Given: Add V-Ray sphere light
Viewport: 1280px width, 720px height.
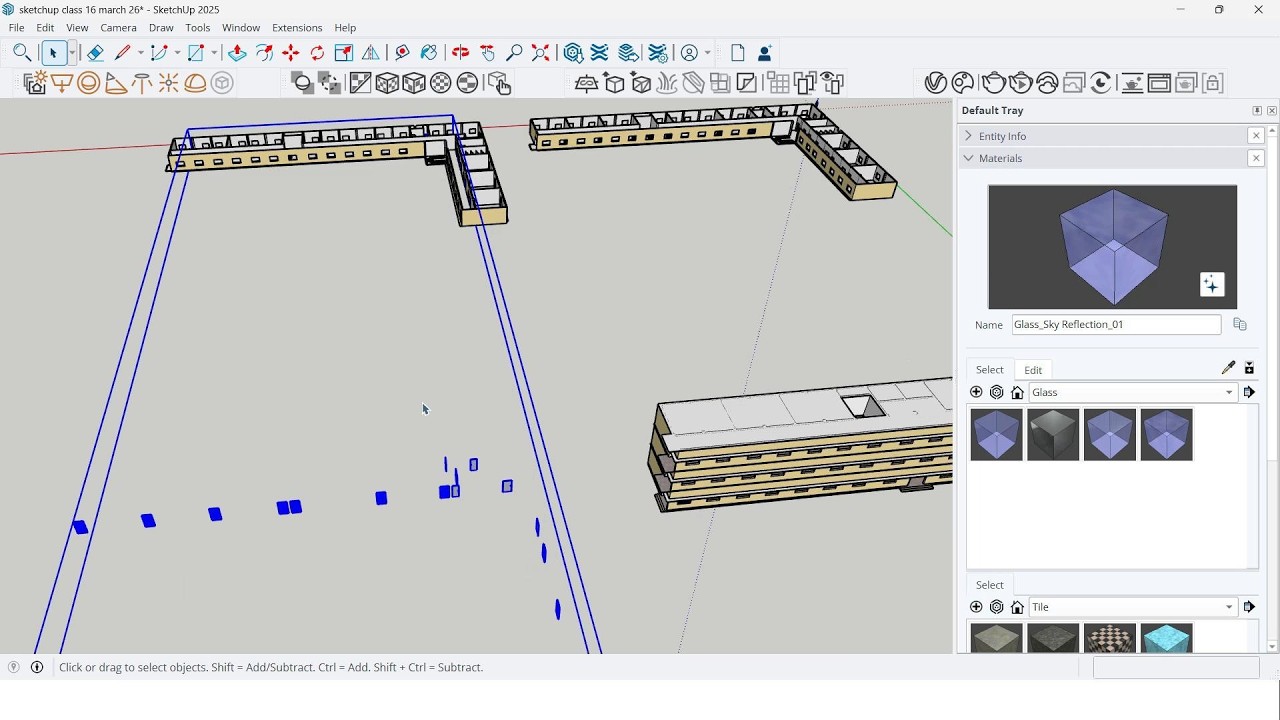Looking at the screenshot, I should click(89, 83).
